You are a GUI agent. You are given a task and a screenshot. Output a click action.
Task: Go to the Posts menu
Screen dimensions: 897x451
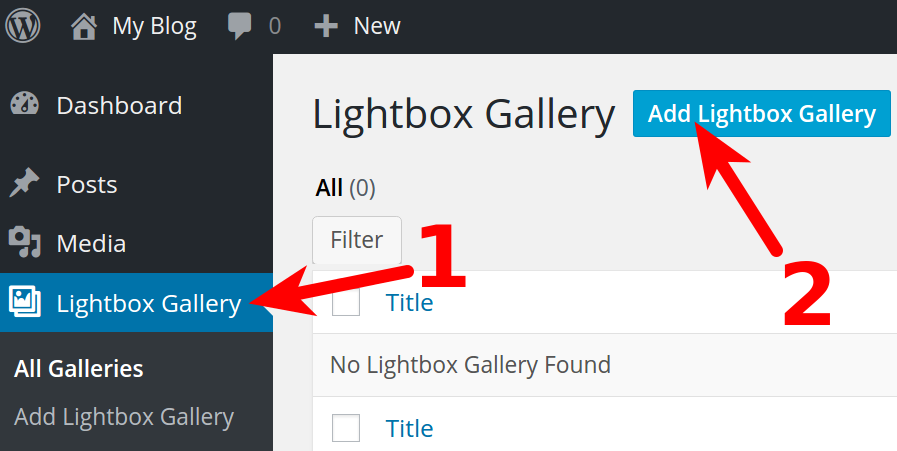(87, 185)
